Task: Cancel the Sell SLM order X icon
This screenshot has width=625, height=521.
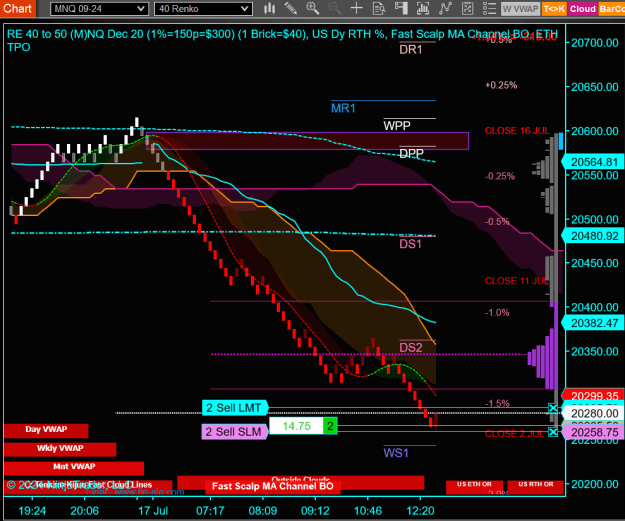Action: [553, 432]
